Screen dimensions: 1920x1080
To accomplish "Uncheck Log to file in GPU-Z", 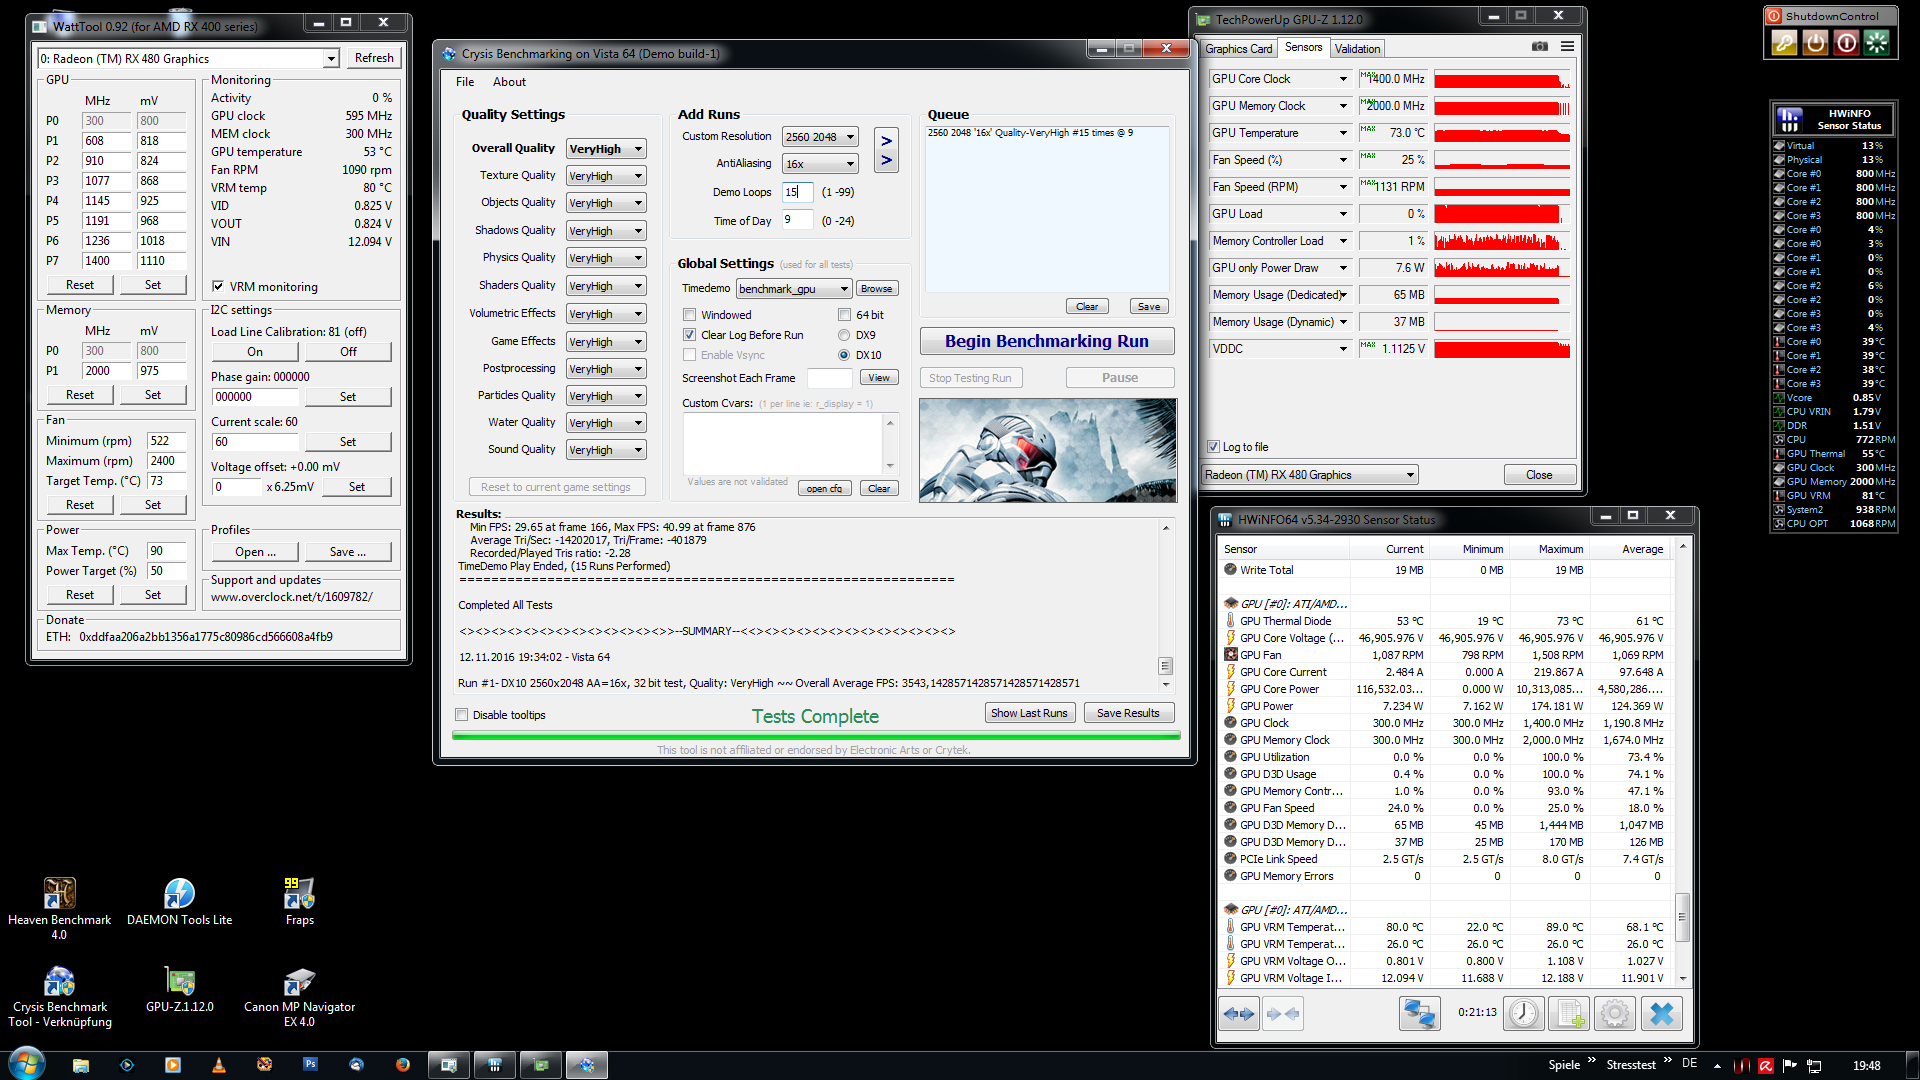I will pyautogui.click(x=1213, y=447).
